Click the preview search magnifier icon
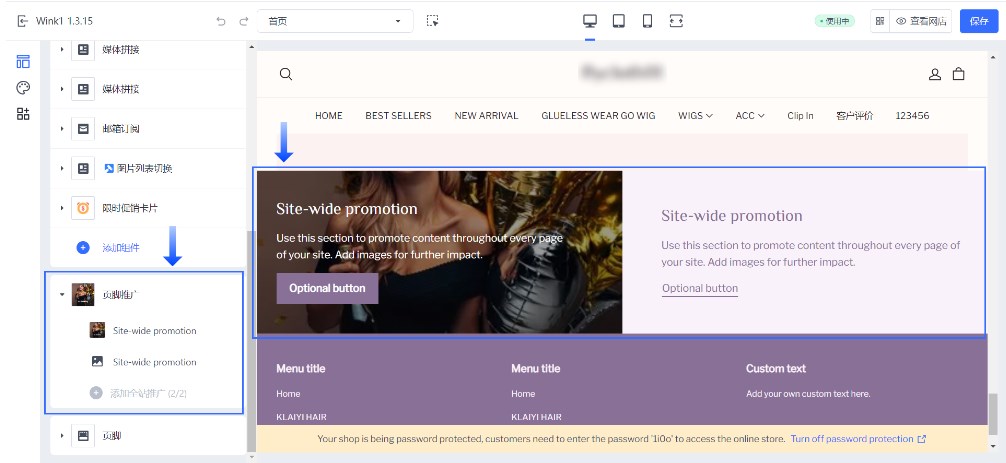 click(286, 74)
